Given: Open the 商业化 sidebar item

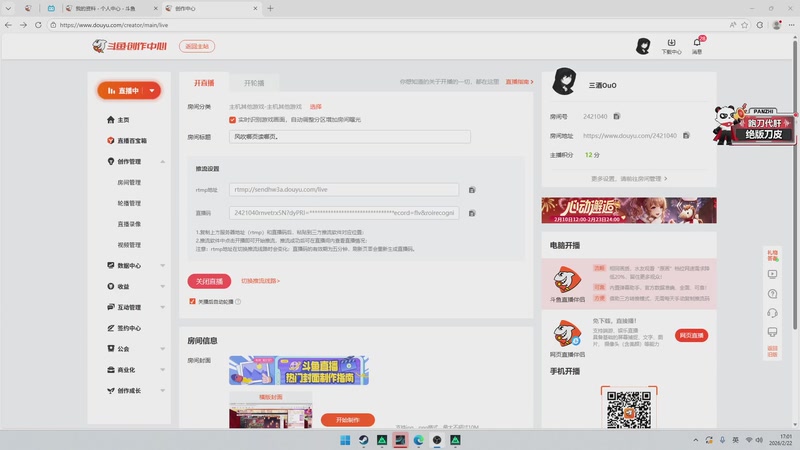Looking at the screenshot, I should tap(121, 370).
